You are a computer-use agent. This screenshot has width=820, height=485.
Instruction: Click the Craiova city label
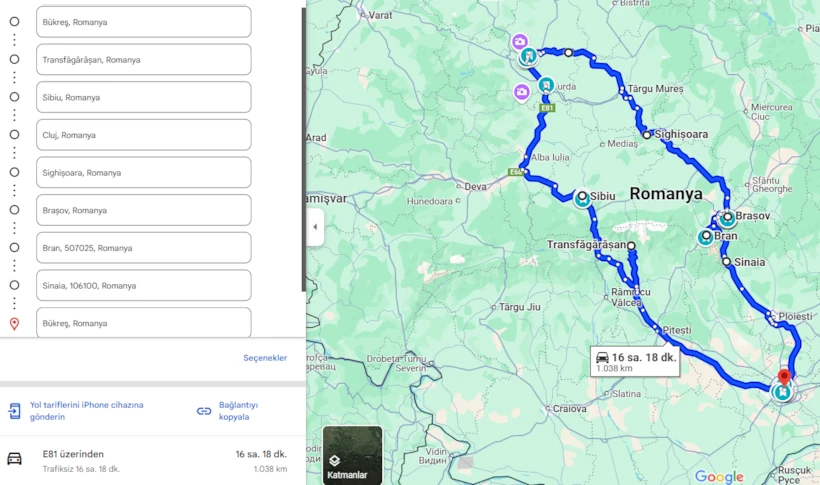(x=570, y=409)
